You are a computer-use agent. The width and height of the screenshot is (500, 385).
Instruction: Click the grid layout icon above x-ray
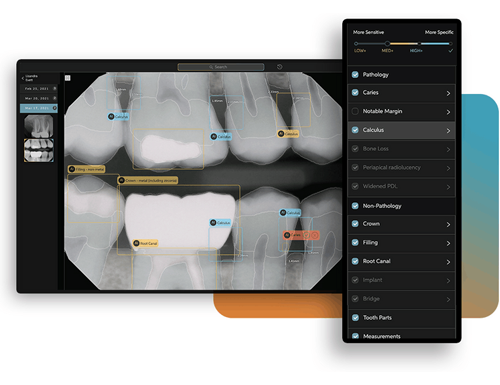click(x=68, y=78)
